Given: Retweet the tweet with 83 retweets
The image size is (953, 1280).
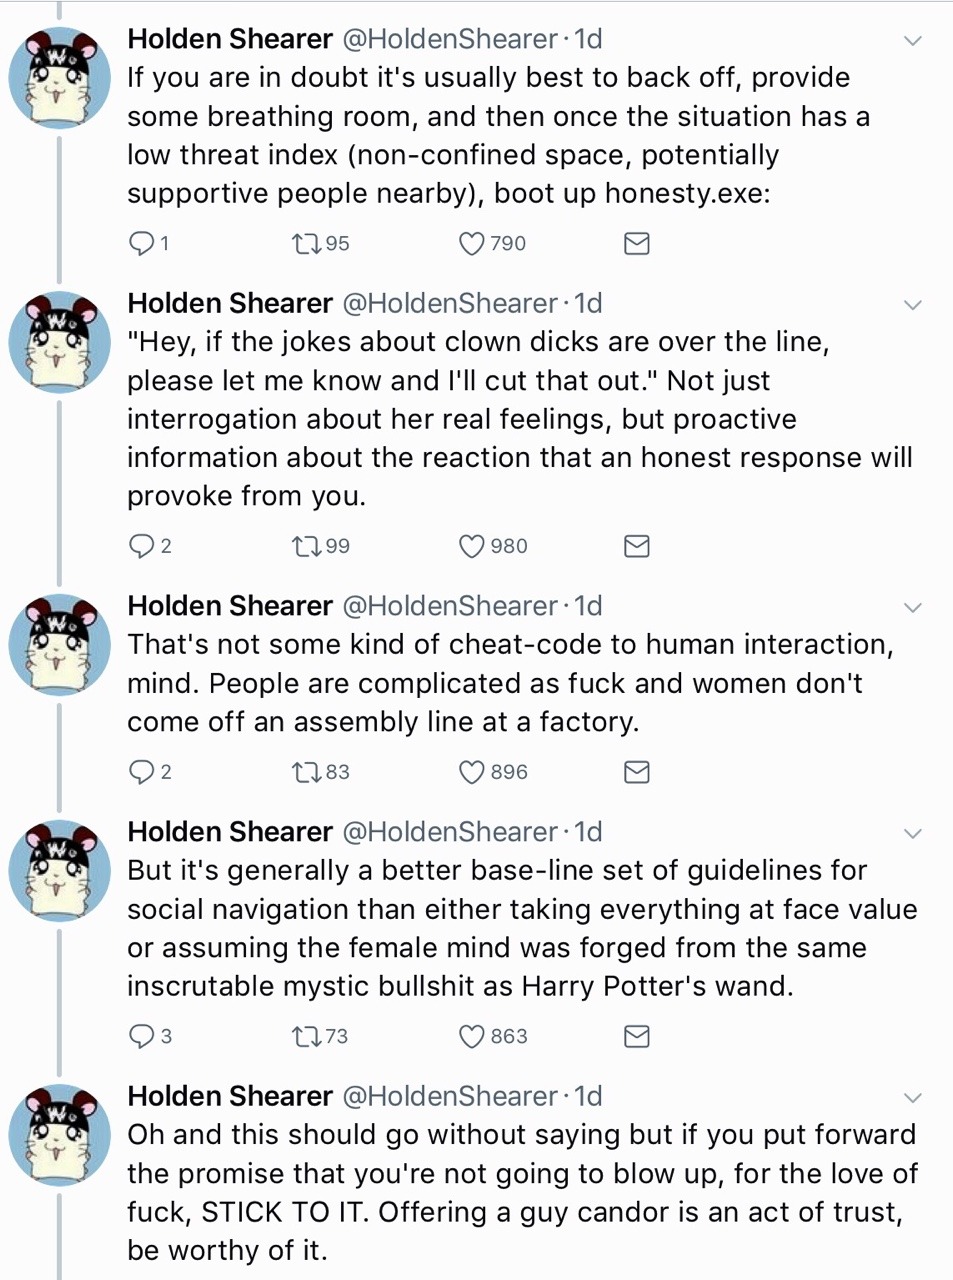Looking at the screenshot, I should 303,772.
